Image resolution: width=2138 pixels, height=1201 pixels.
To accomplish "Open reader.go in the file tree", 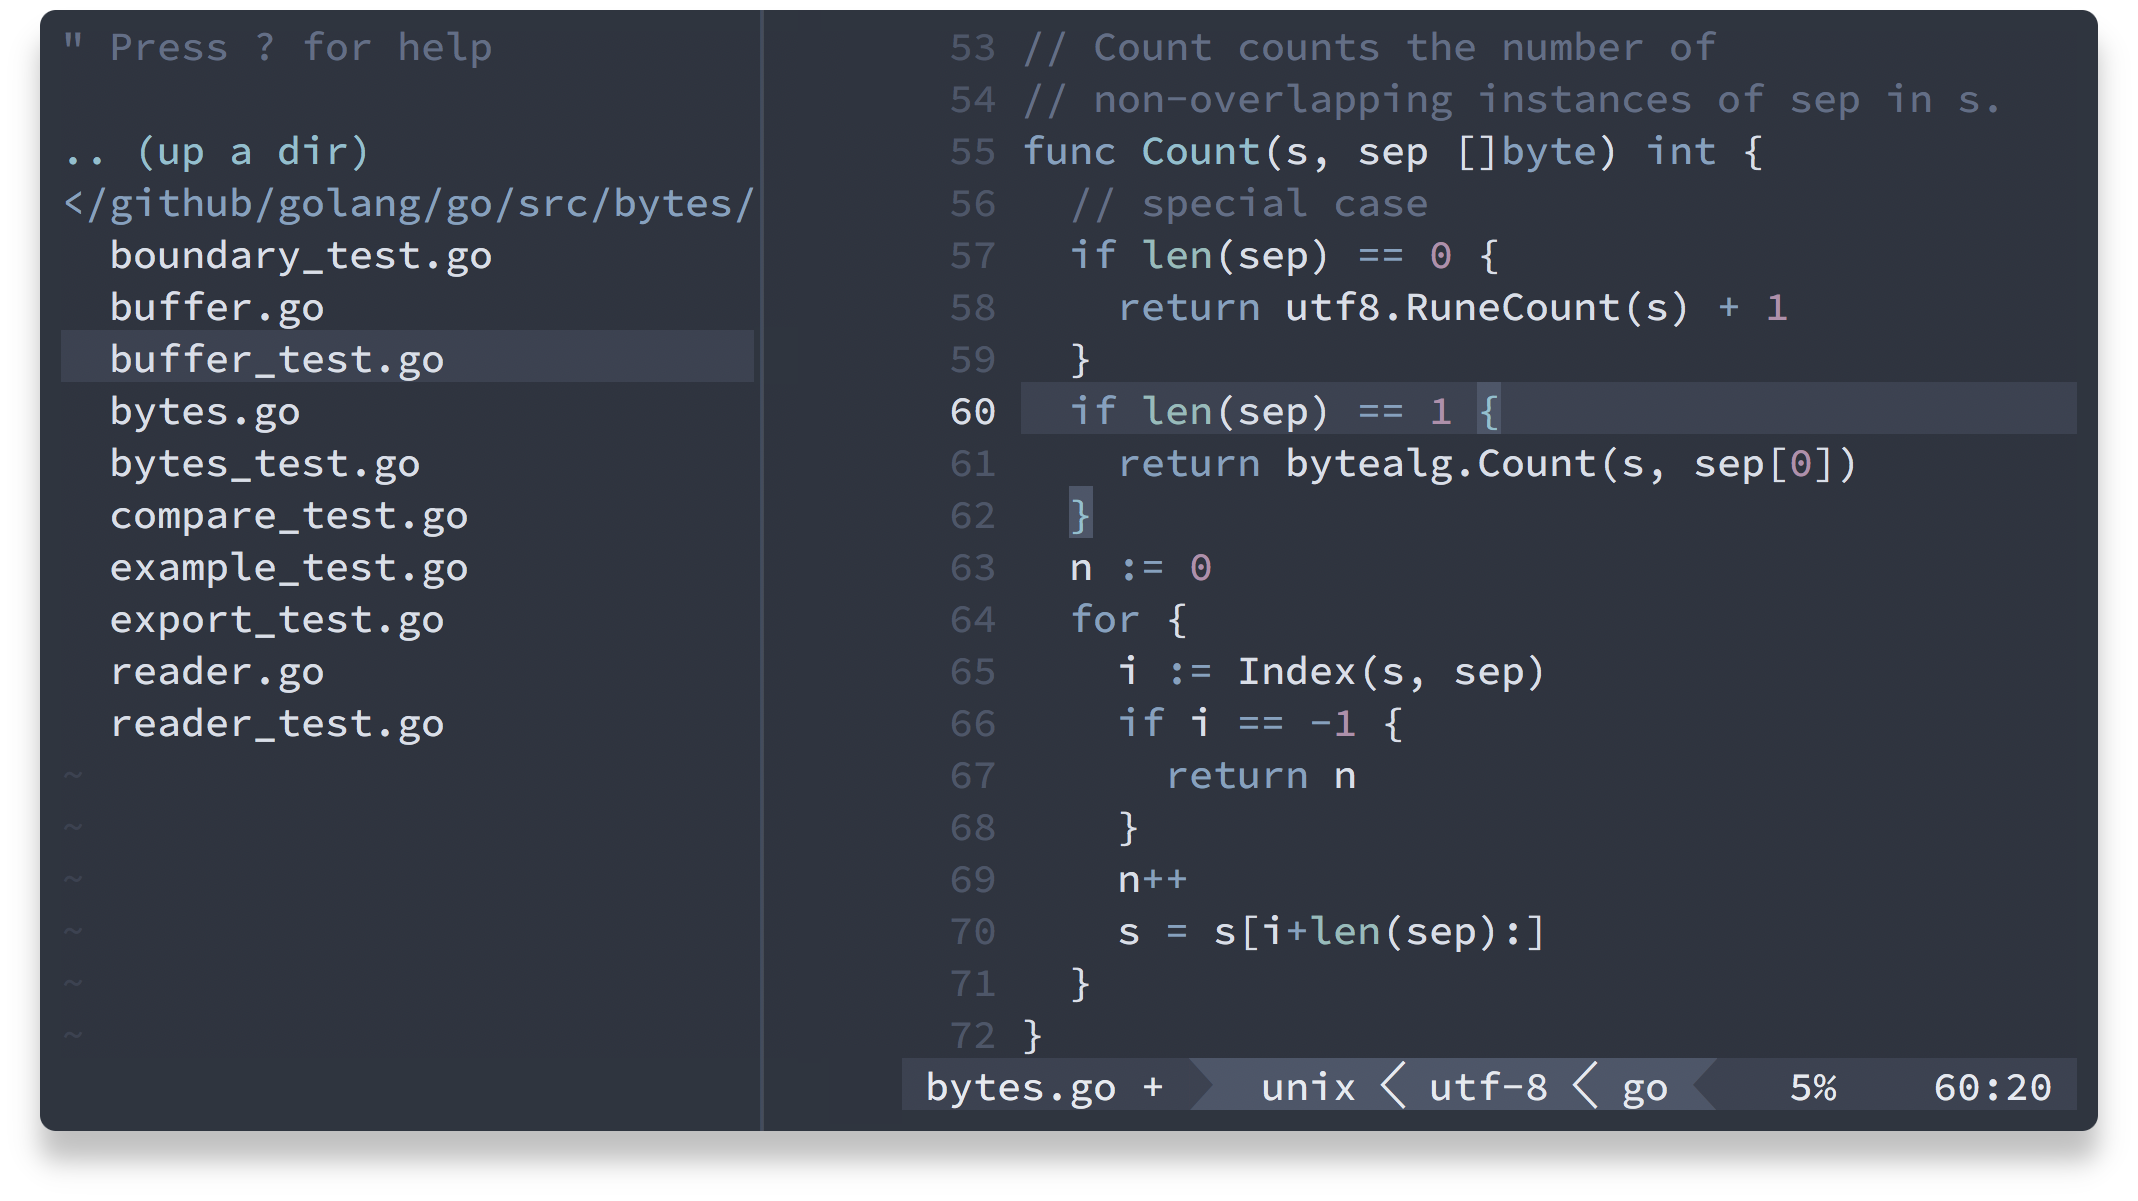I will (x=216, y=672).
